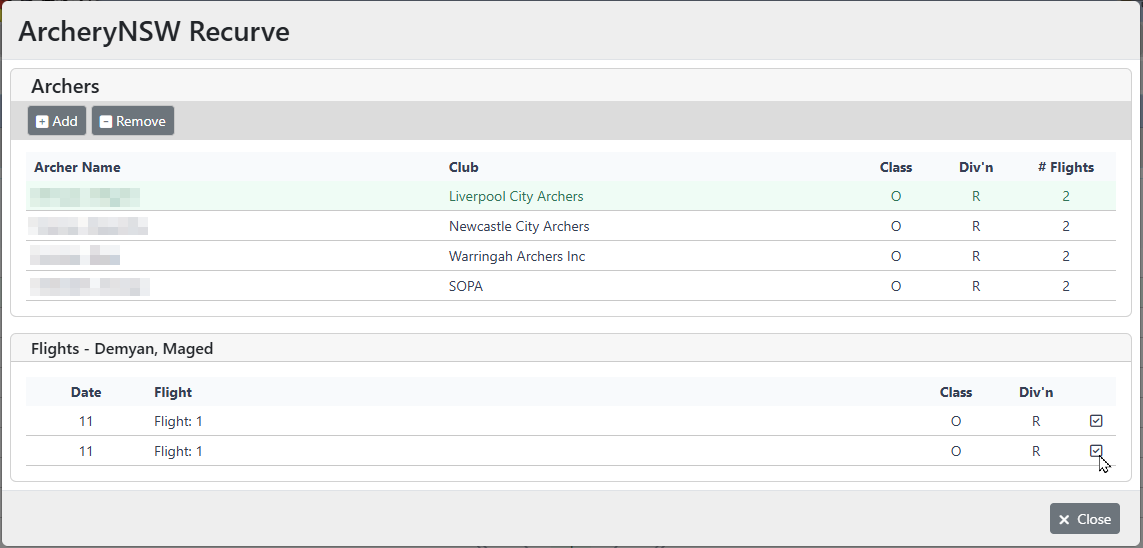
Task: Toggle the checkbox on the last flight row
Action: pos(1096,451)
